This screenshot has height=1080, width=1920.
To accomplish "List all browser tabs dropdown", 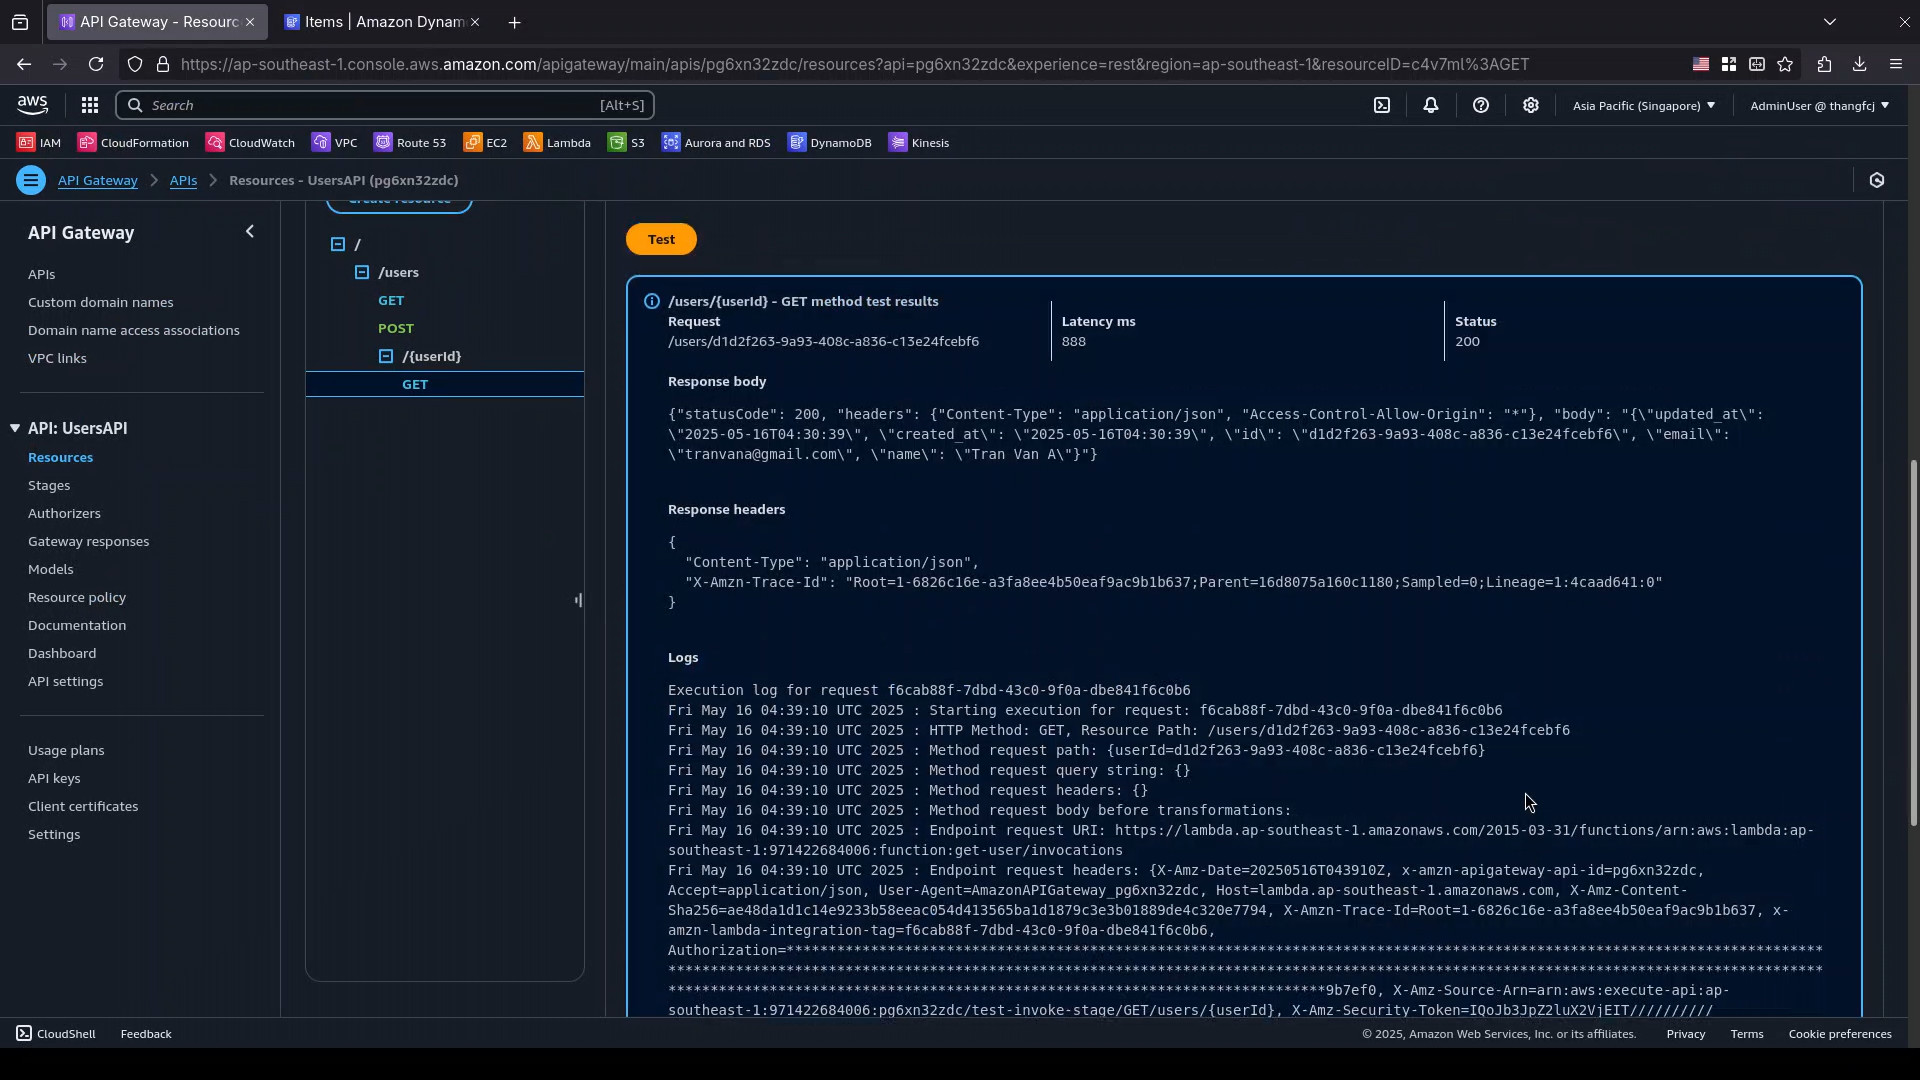I will 1830,21.
